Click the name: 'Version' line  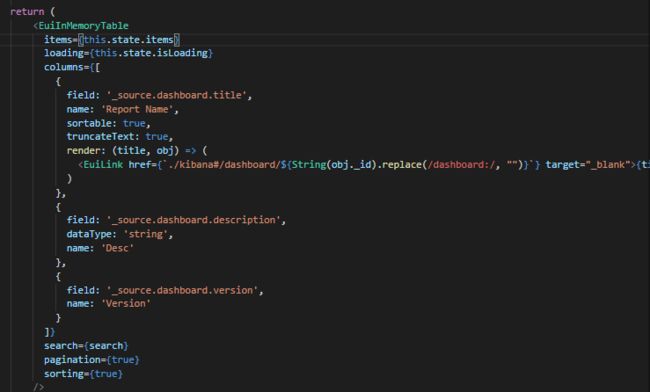(x=109, y=304)
